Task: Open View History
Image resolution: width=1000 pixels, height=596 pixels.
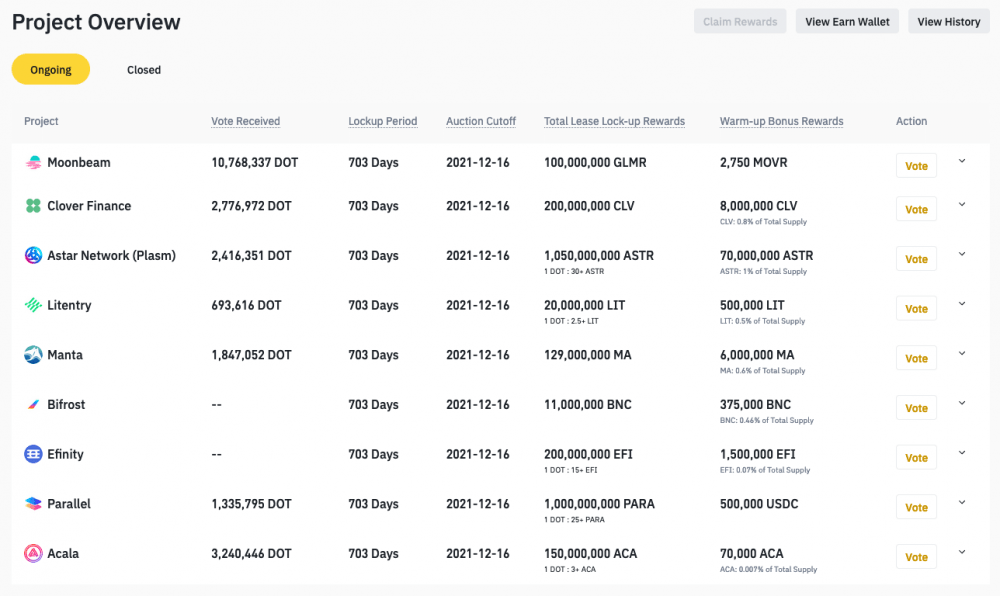Action: (948, 22)
